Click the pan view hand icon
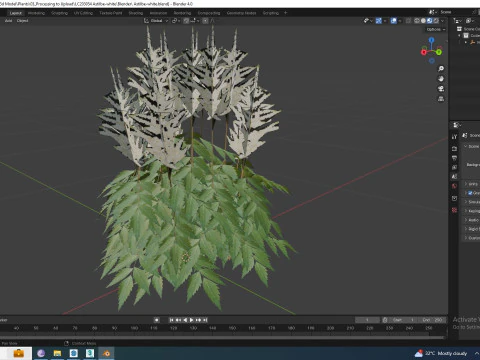This screenshot has height=360, width=480. [x=441, y=79]
